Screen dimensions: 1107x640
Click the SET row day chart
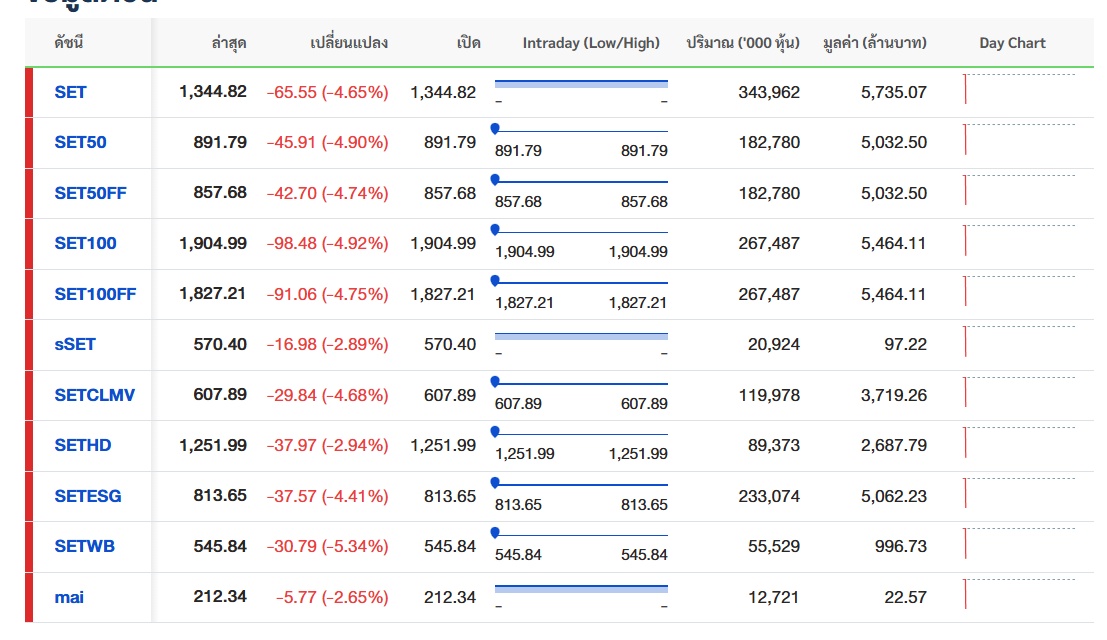click(x=1018, y=90)
